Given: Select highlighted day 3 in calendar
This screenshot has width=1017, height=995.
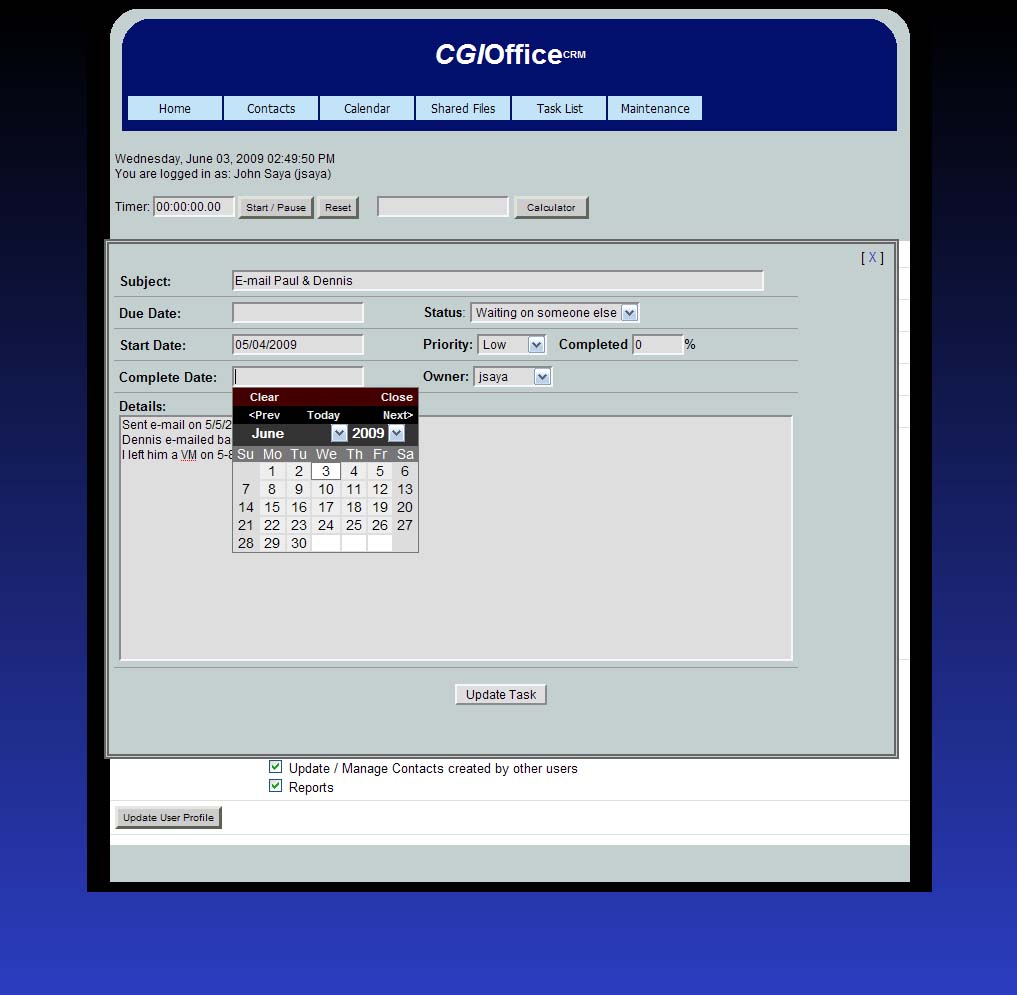Looking at the screenshot, I should click(x=326, y=472).
